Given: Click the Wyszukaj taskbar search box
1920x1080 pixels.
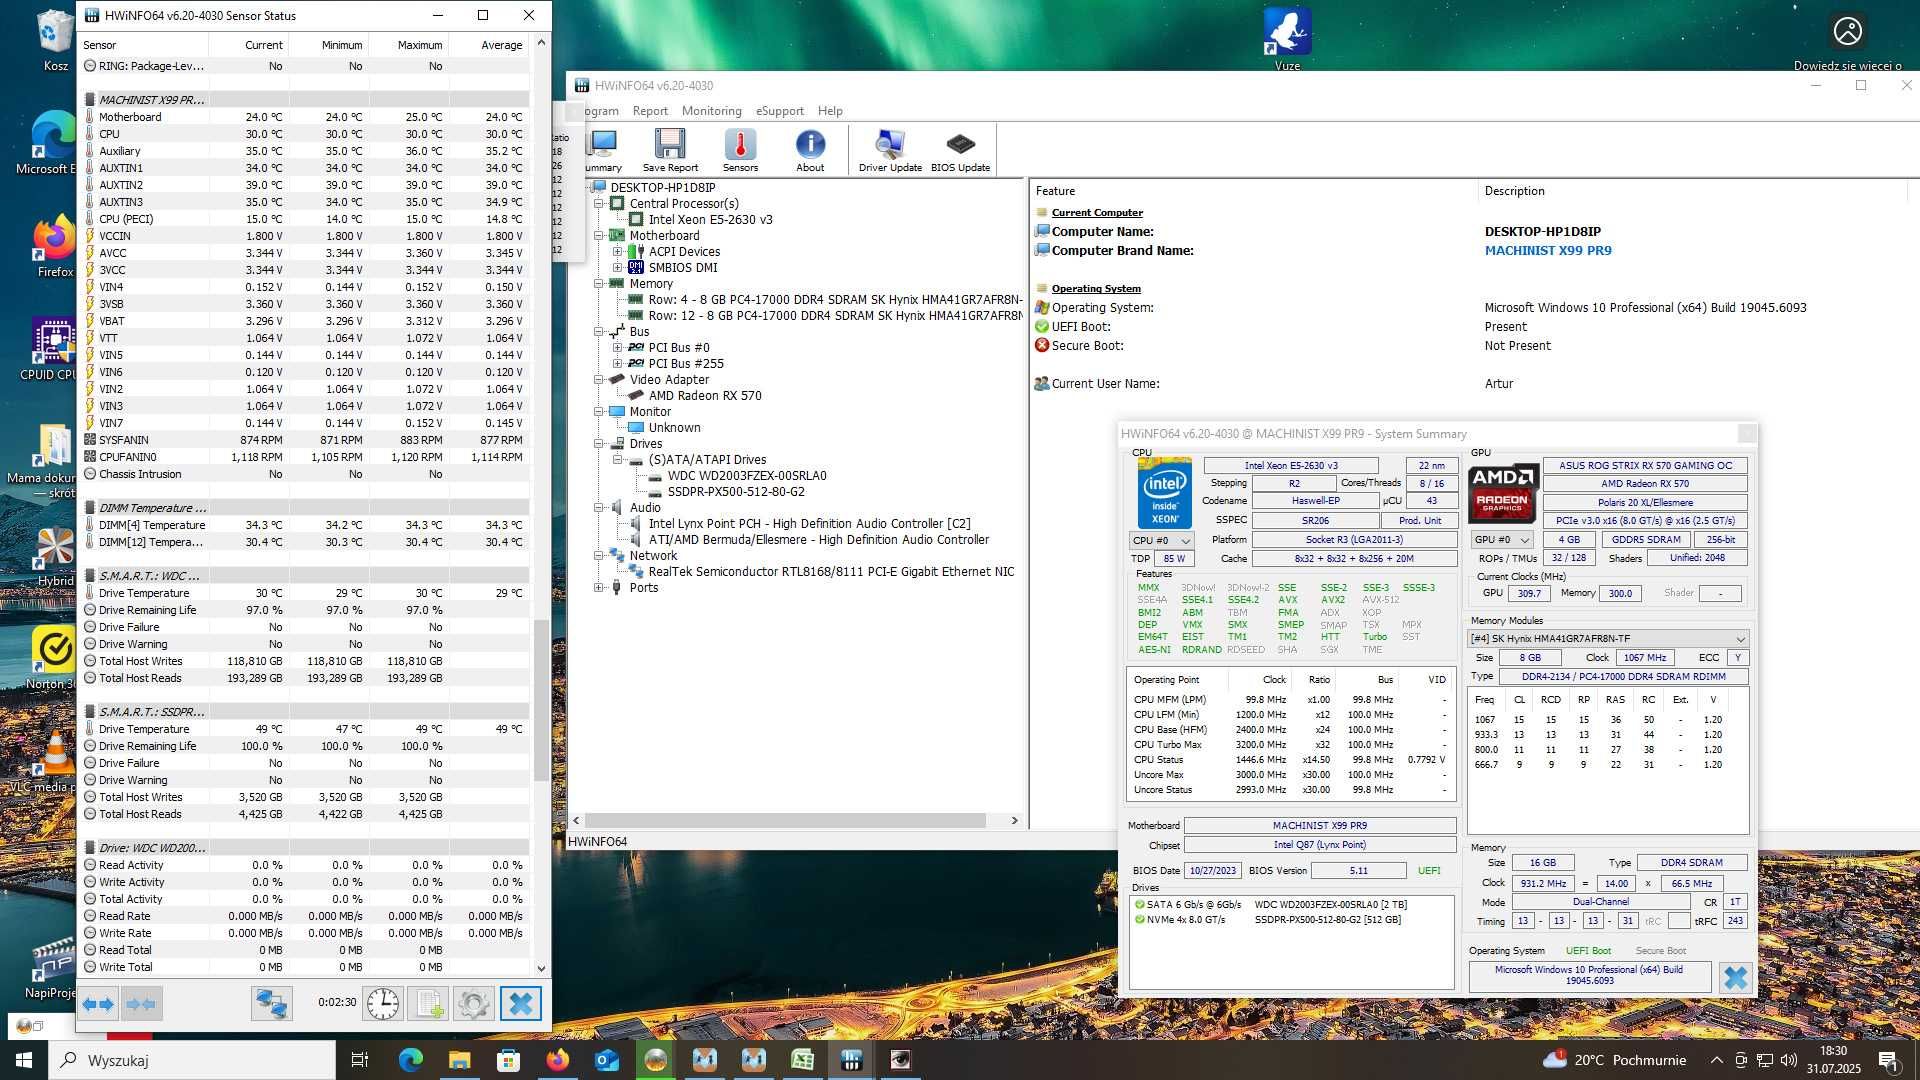Looking at the screenshot, I should (192, 1060).
